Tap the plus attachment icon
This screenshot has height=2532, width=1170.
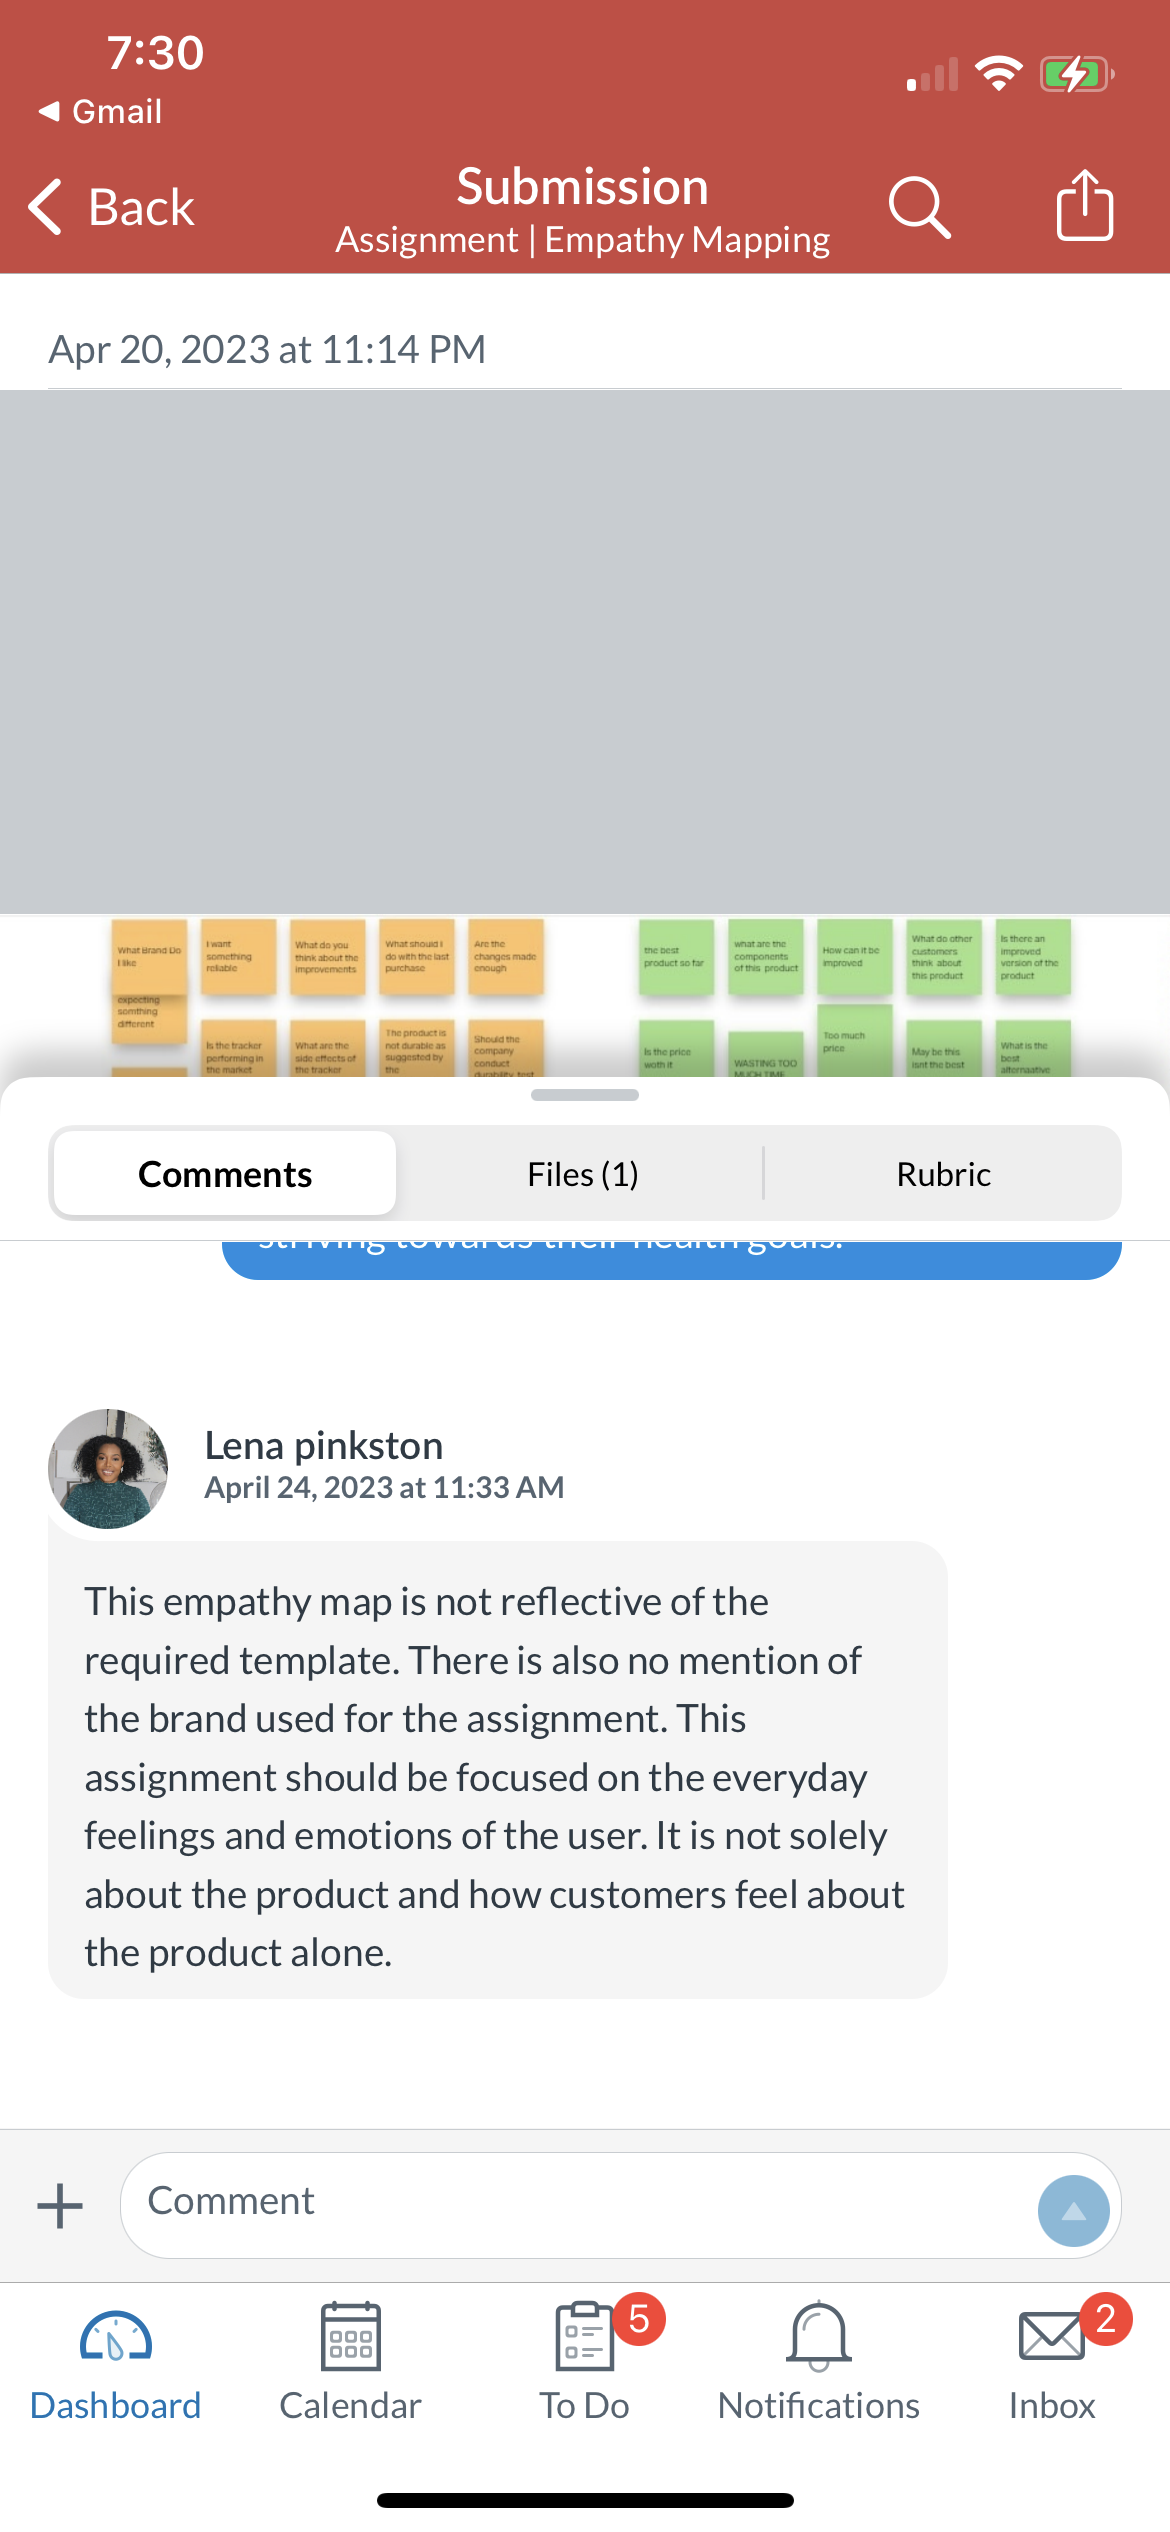point(60,2205)
